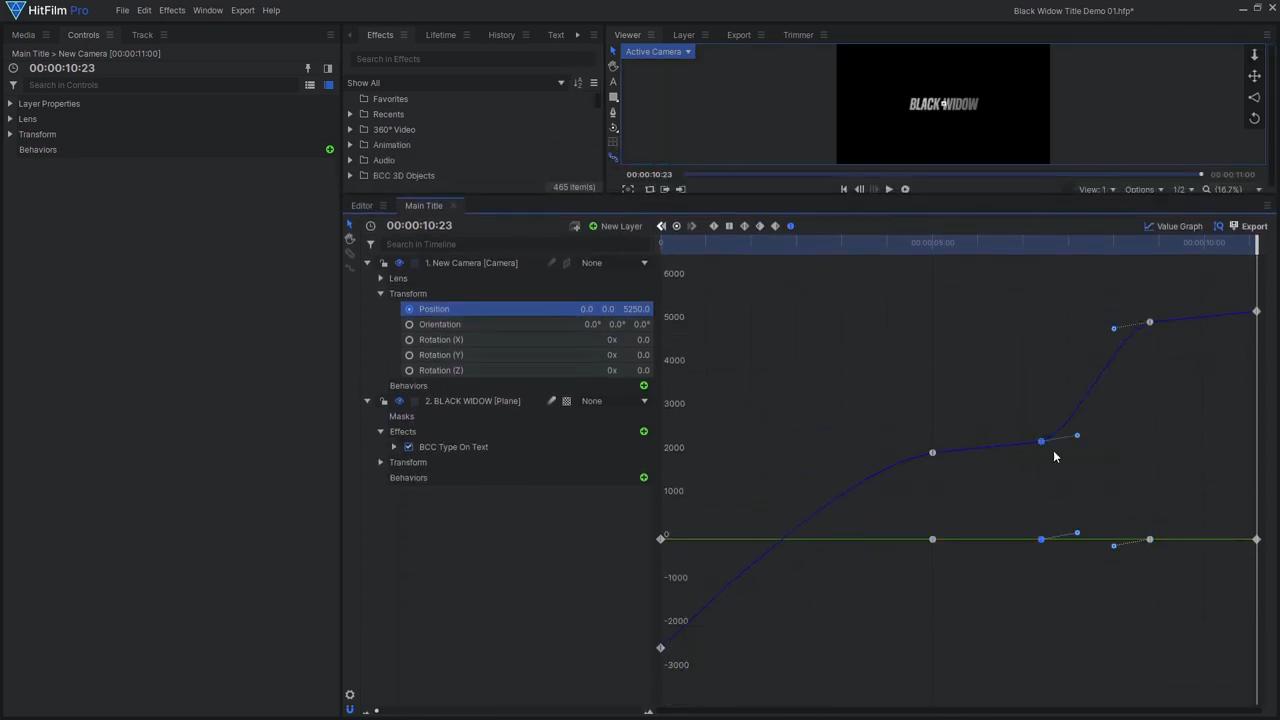
Task: Switch to the Editor timeline tab
Action: click(362, 206)
